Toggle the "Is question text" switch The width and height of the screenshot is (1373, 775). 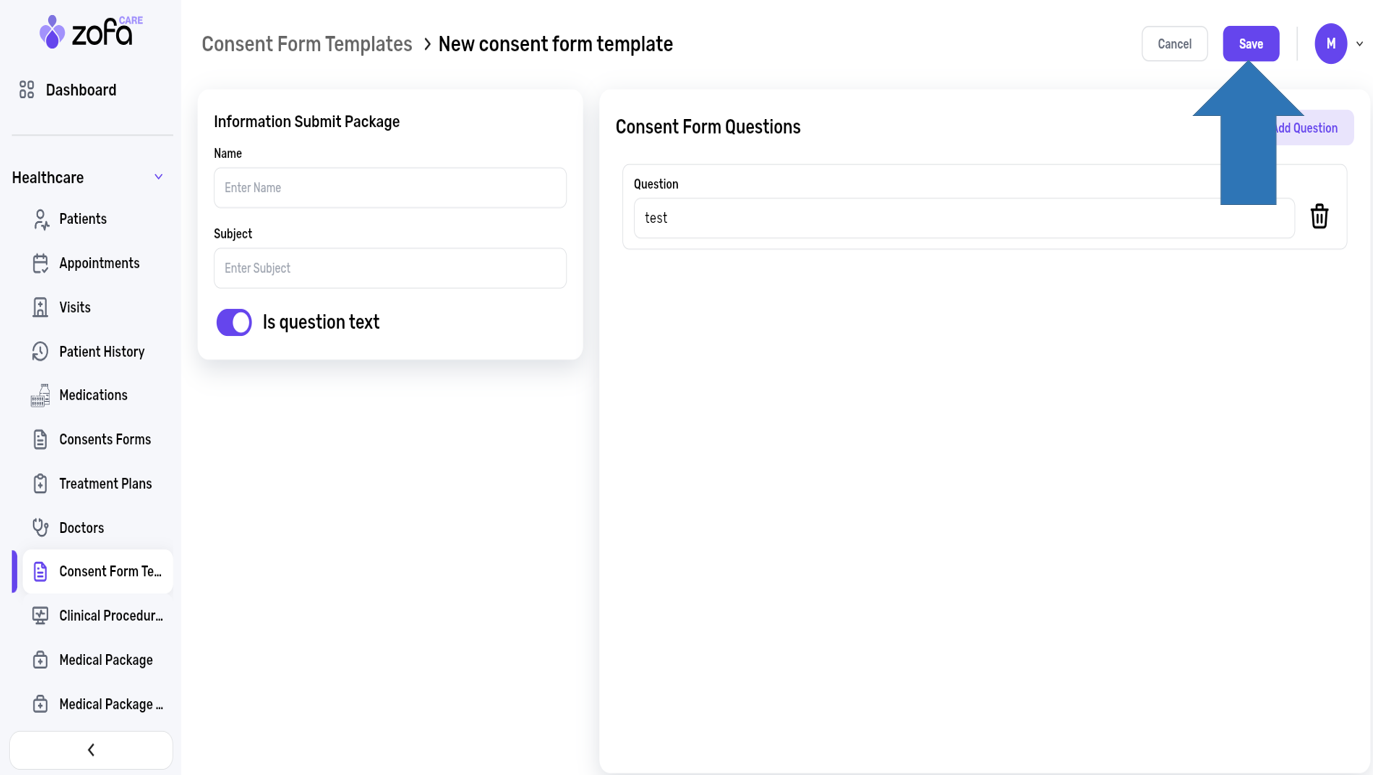[234, 322]
